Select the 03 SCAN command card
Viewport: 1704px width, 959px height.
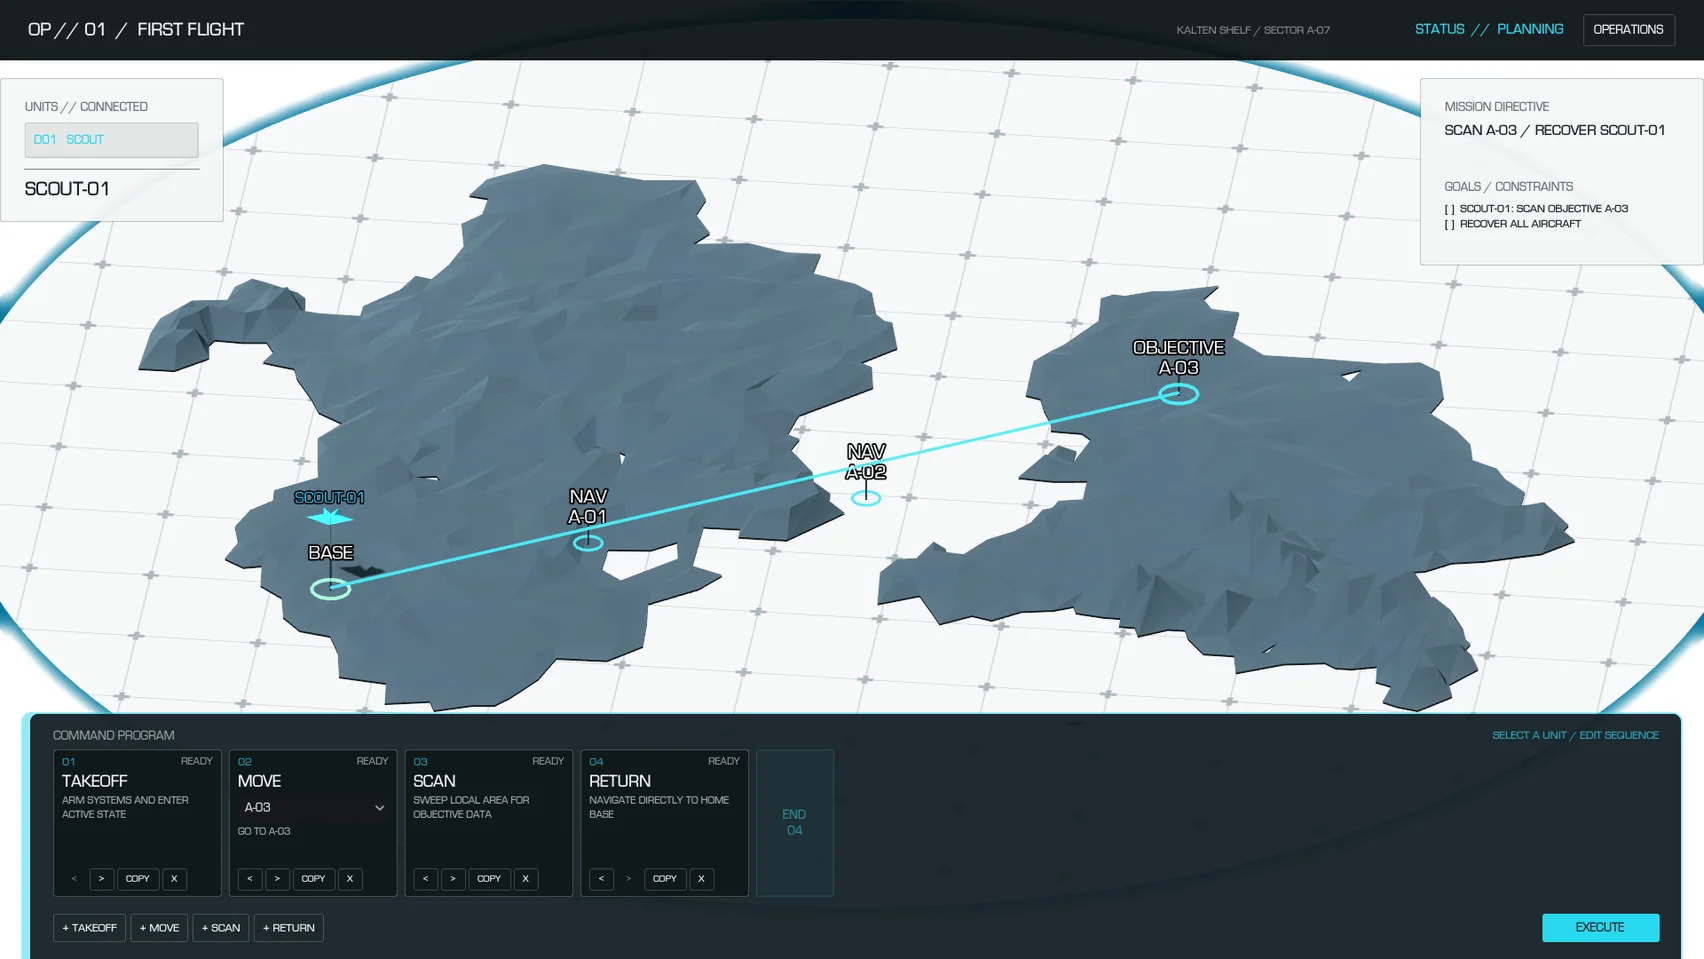pos(489,823)
